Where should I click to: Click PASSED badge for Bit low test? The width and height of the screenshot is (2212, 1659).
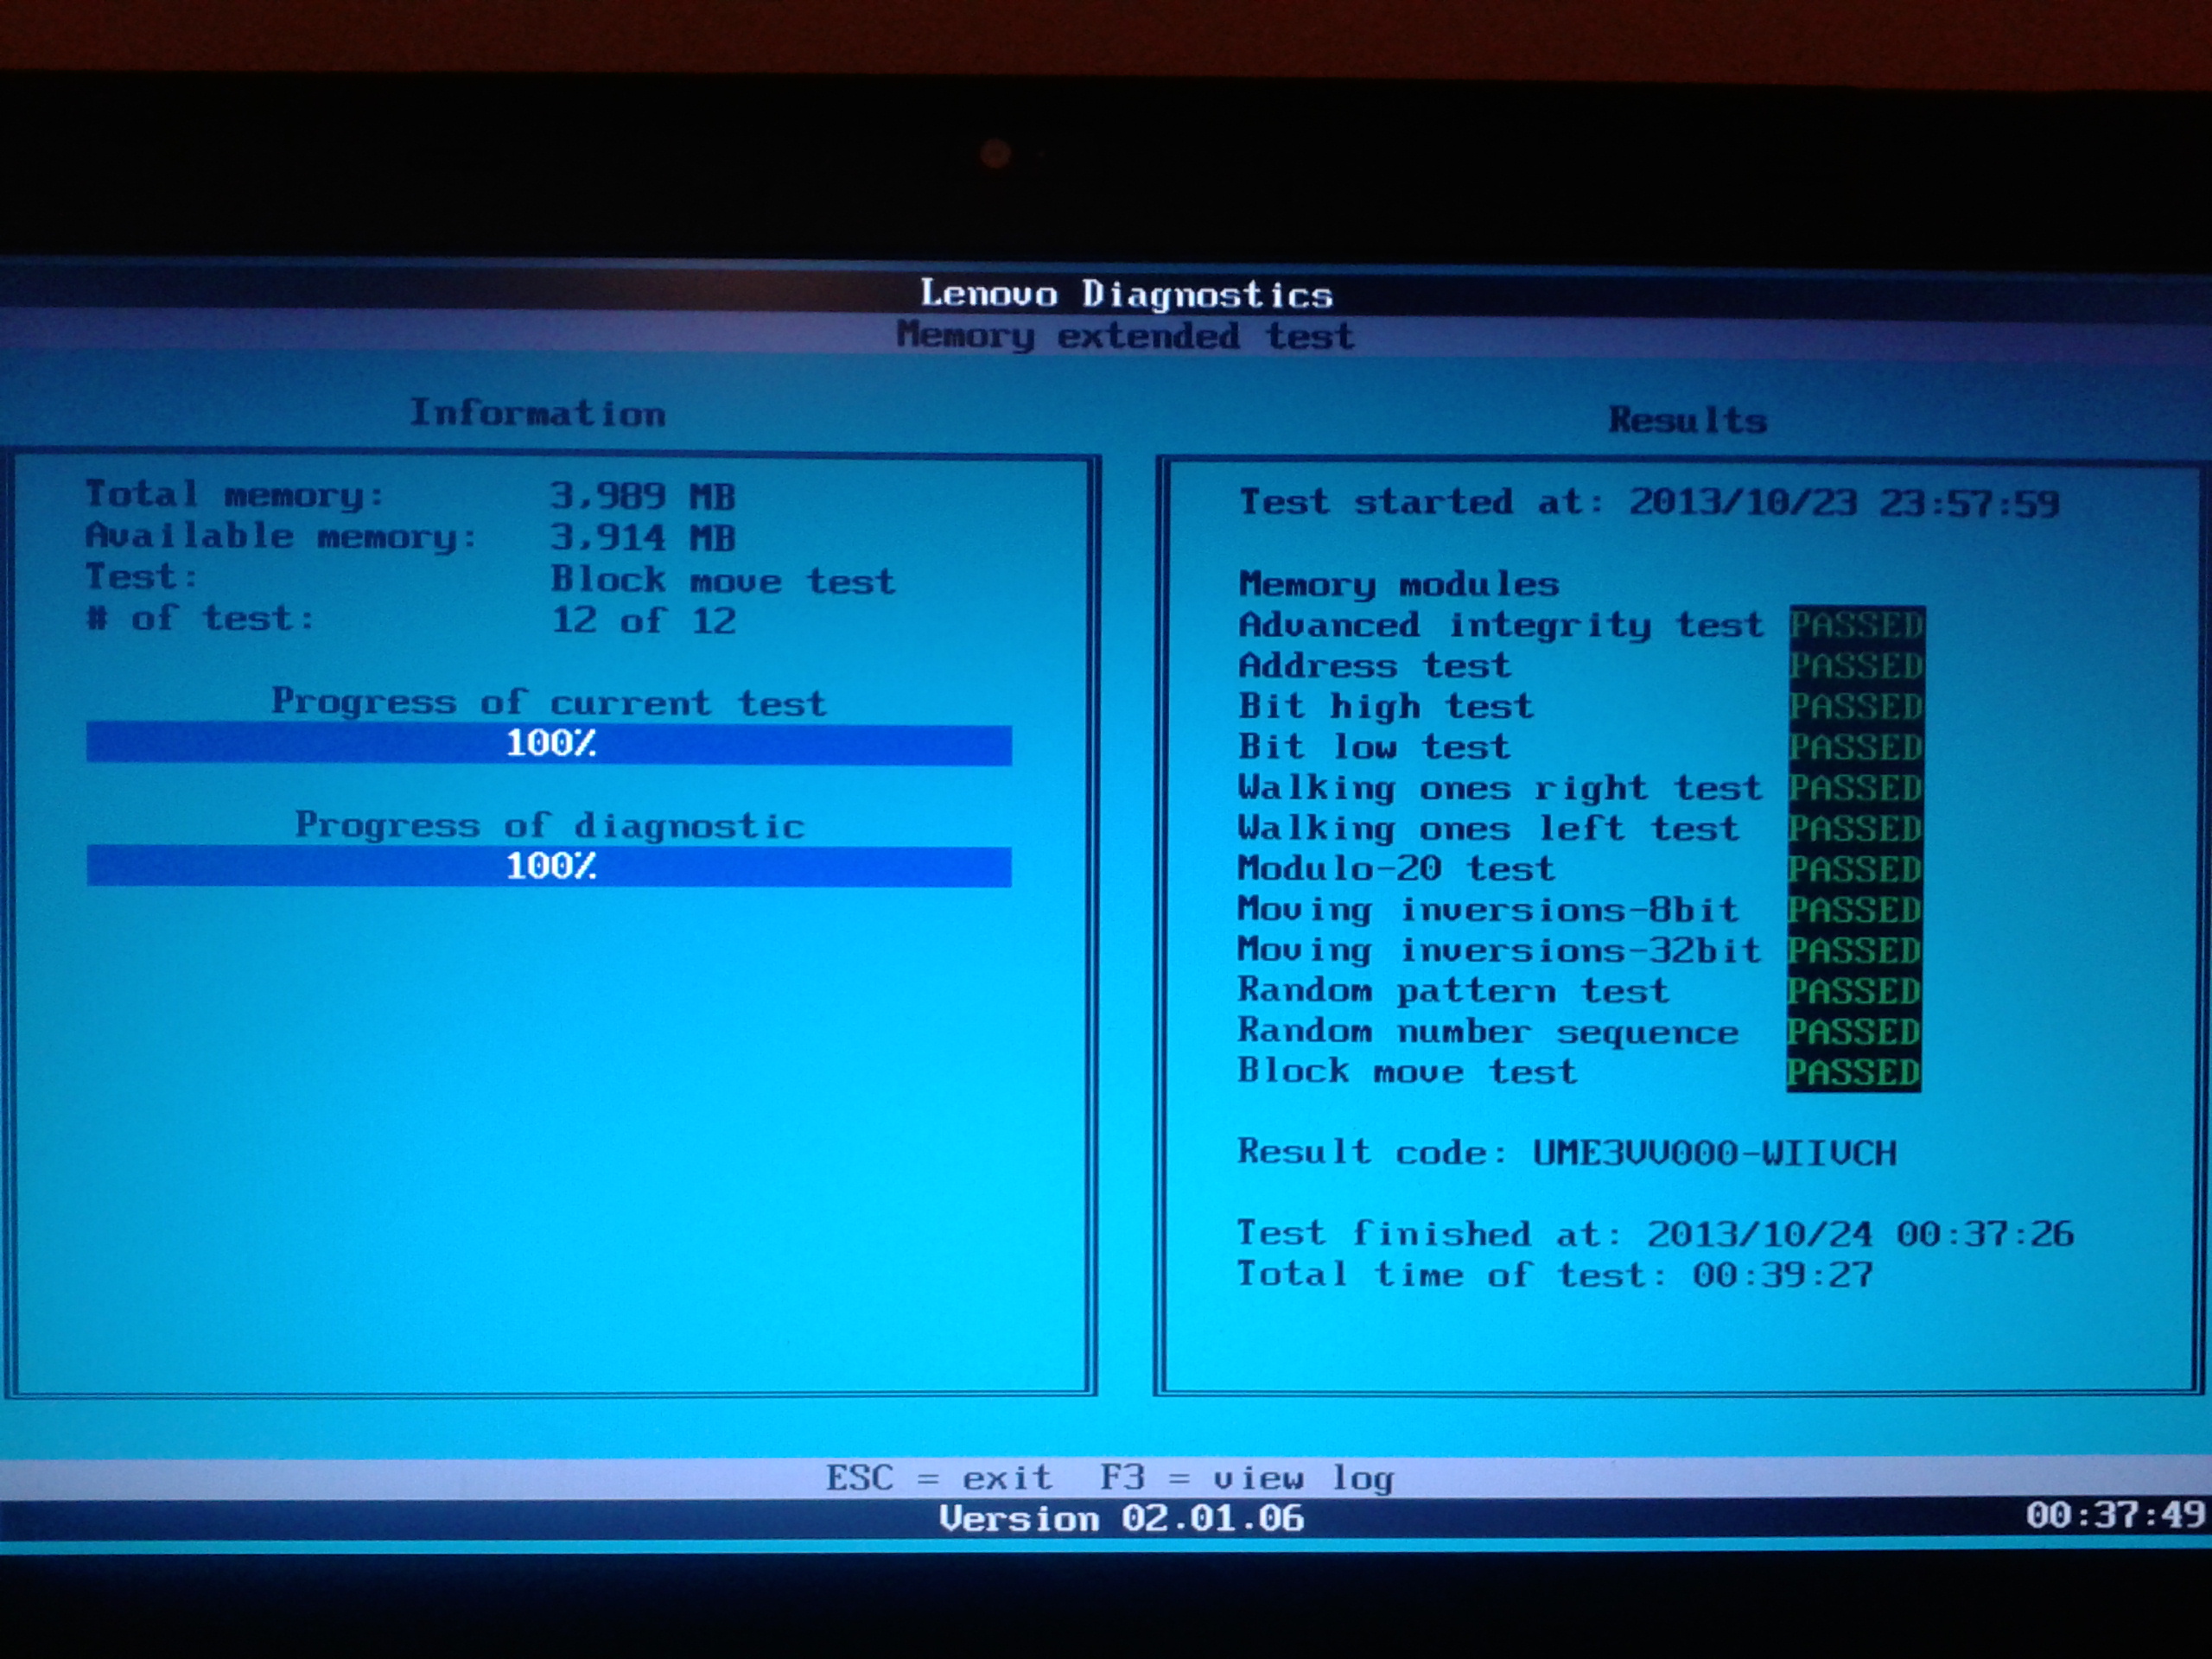(1857, 748)
